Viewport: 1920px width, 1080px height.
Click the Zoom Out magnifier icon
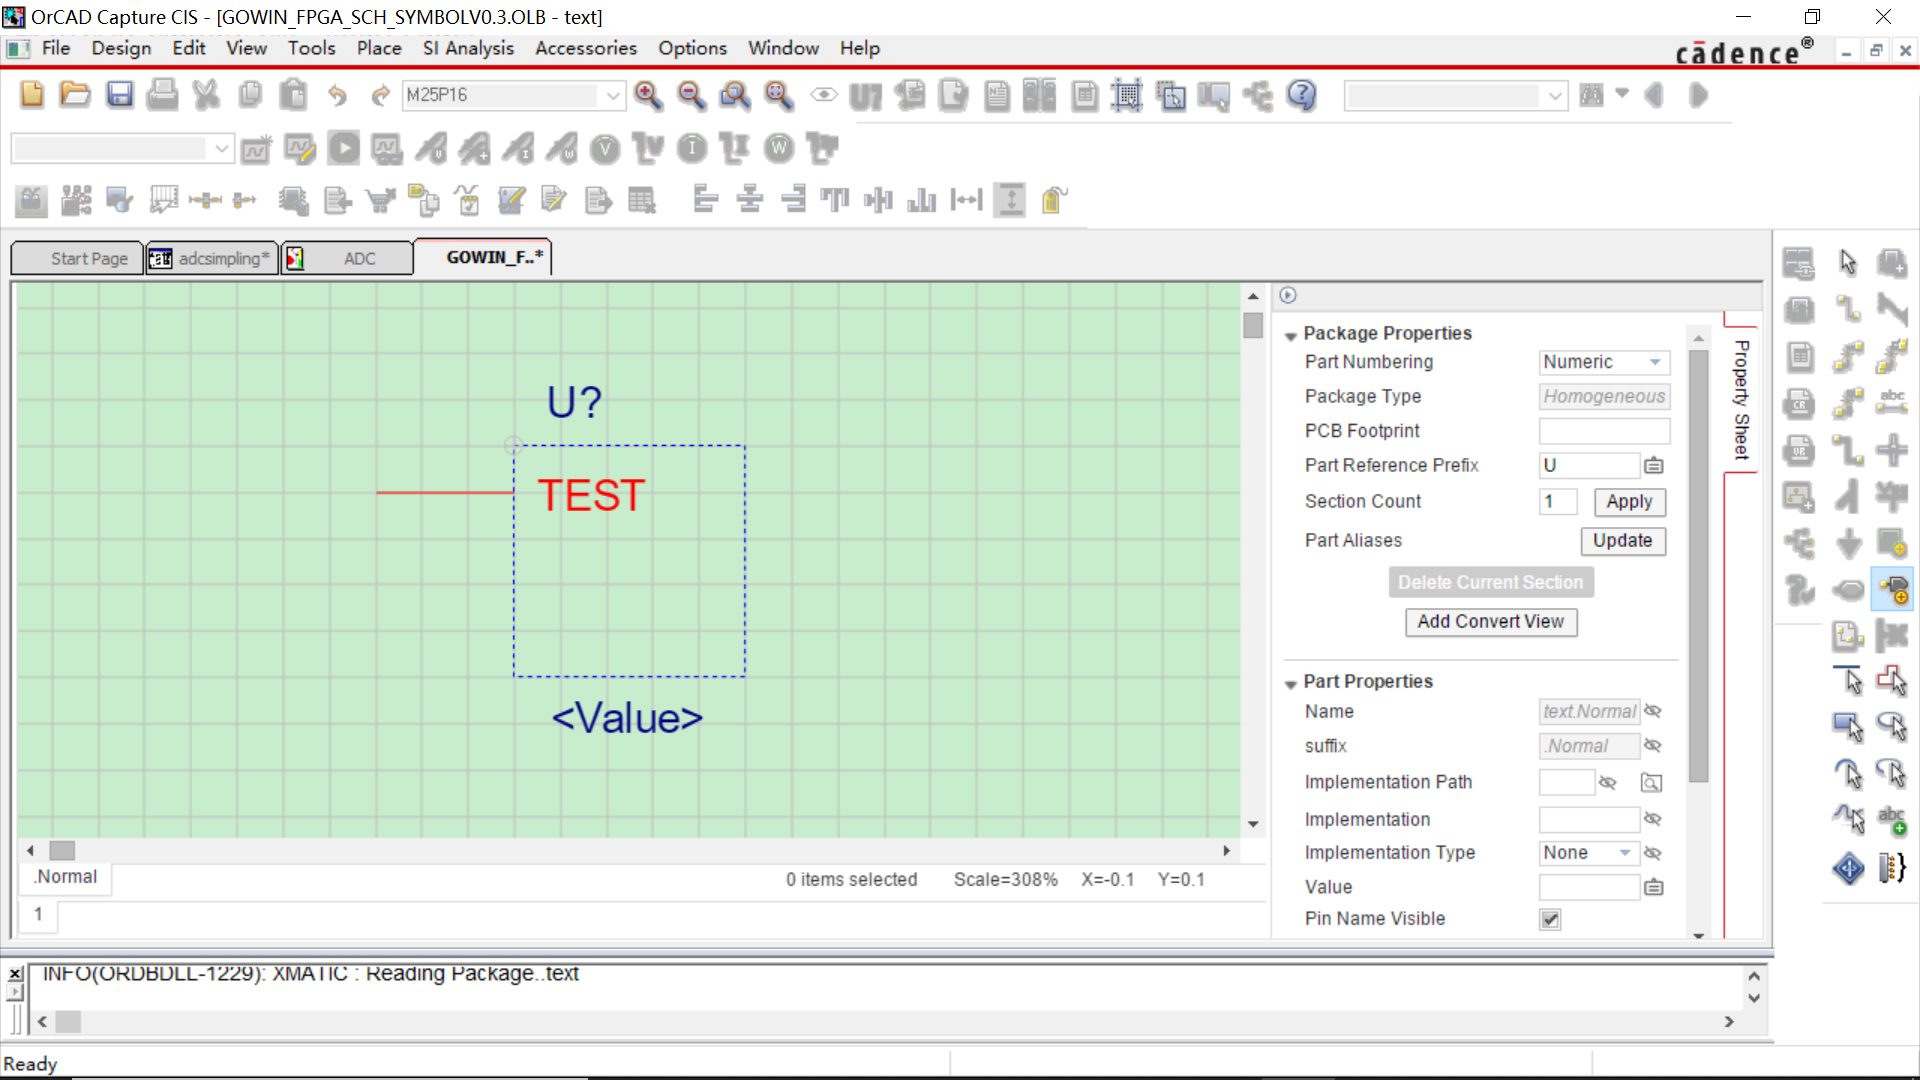(691, 95)
